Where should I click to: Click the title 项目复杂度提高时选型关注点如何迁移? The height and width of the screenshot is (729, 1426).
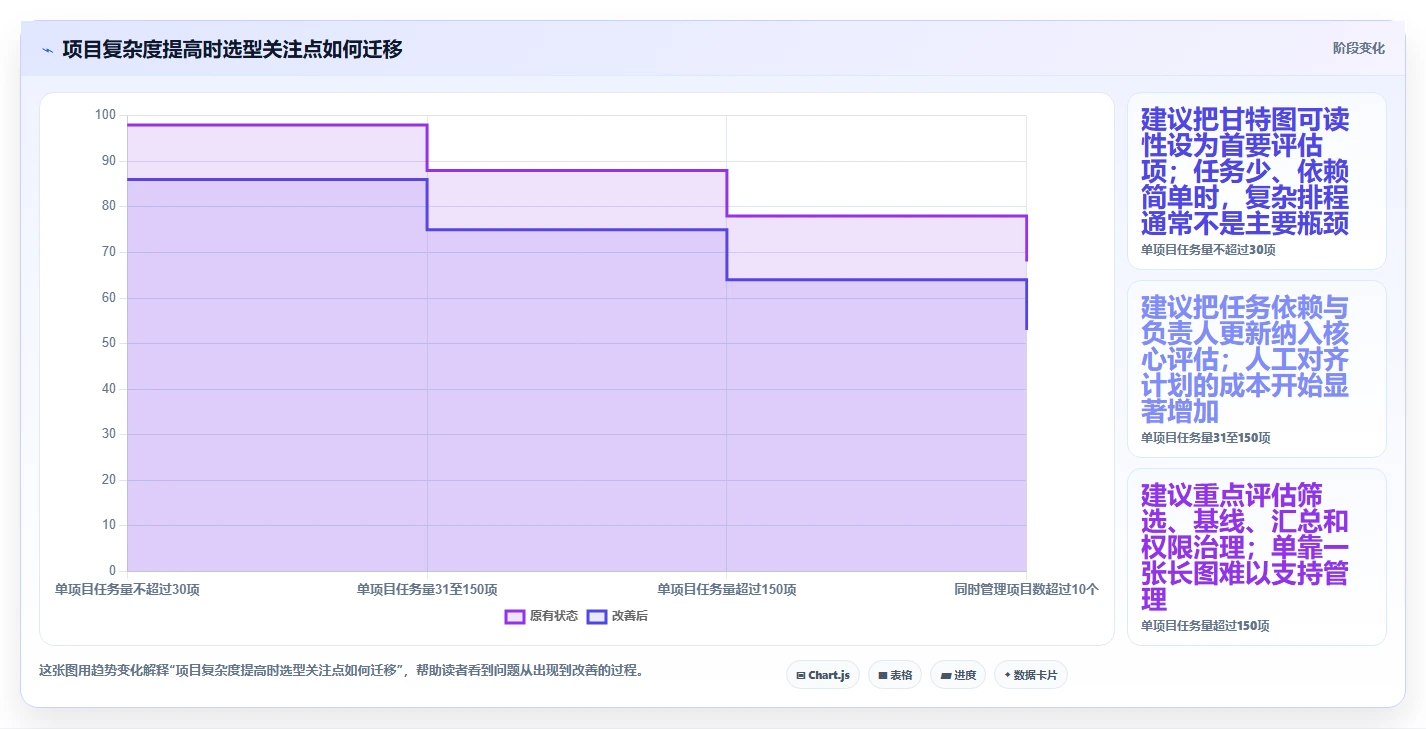[x=232, y=49]
